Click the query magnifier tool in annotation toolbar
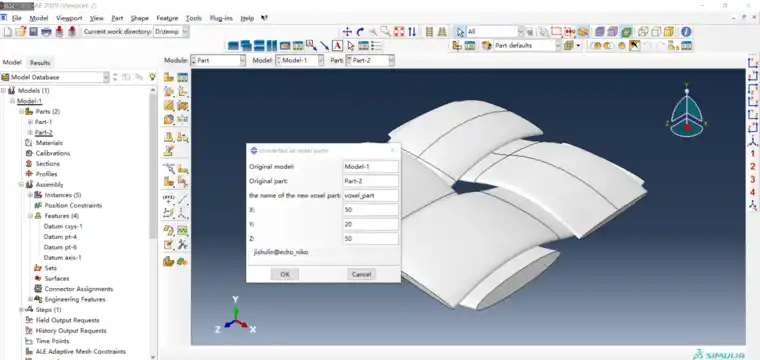The image size is (760, 360). pos(311,46)
